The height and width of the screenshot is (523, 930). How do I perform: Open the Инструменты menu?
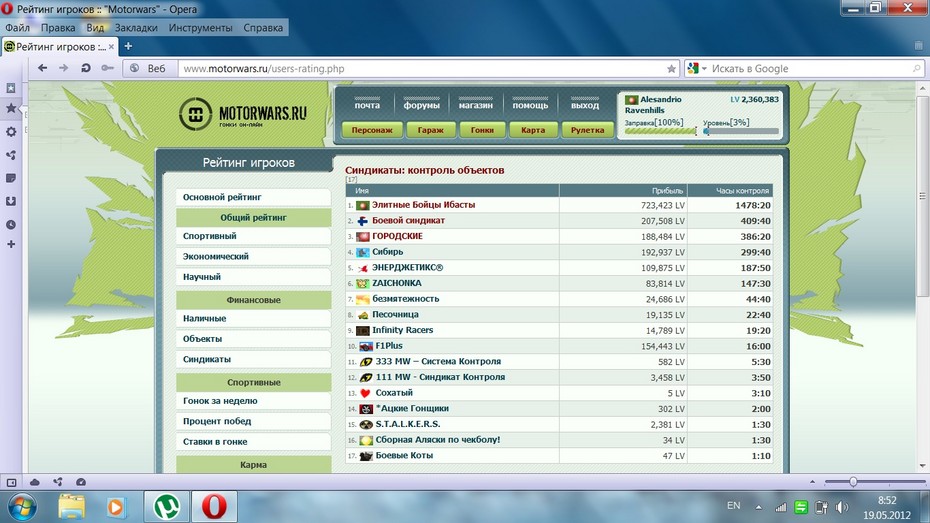(x=200, y=27)
